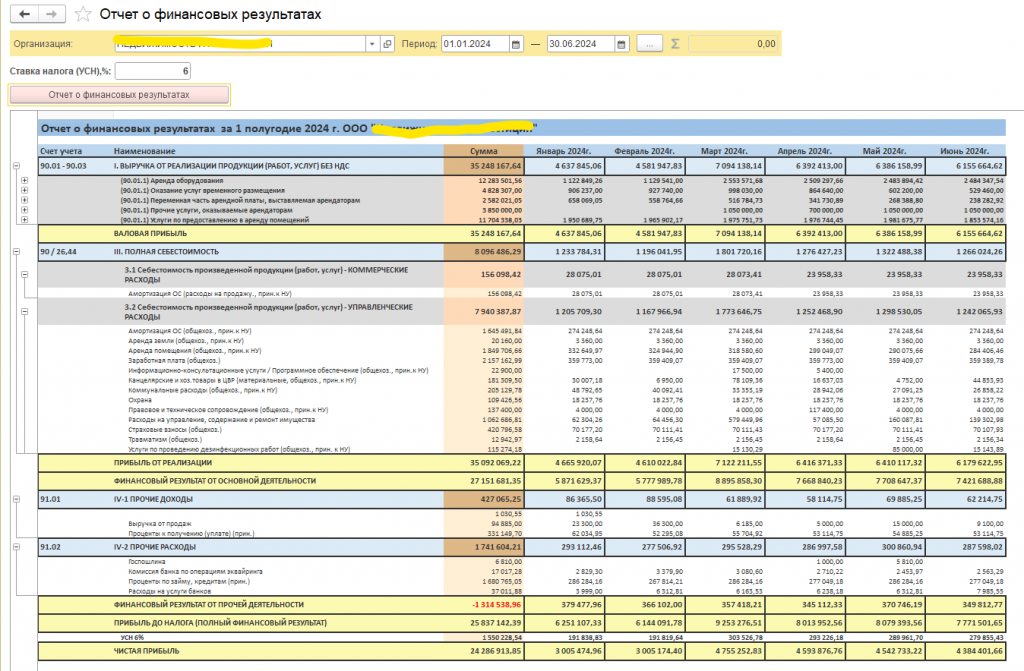Viewport: 1024px width, 671px height.
Task: Go back with the left arrow button
Action: click(25, 14)
